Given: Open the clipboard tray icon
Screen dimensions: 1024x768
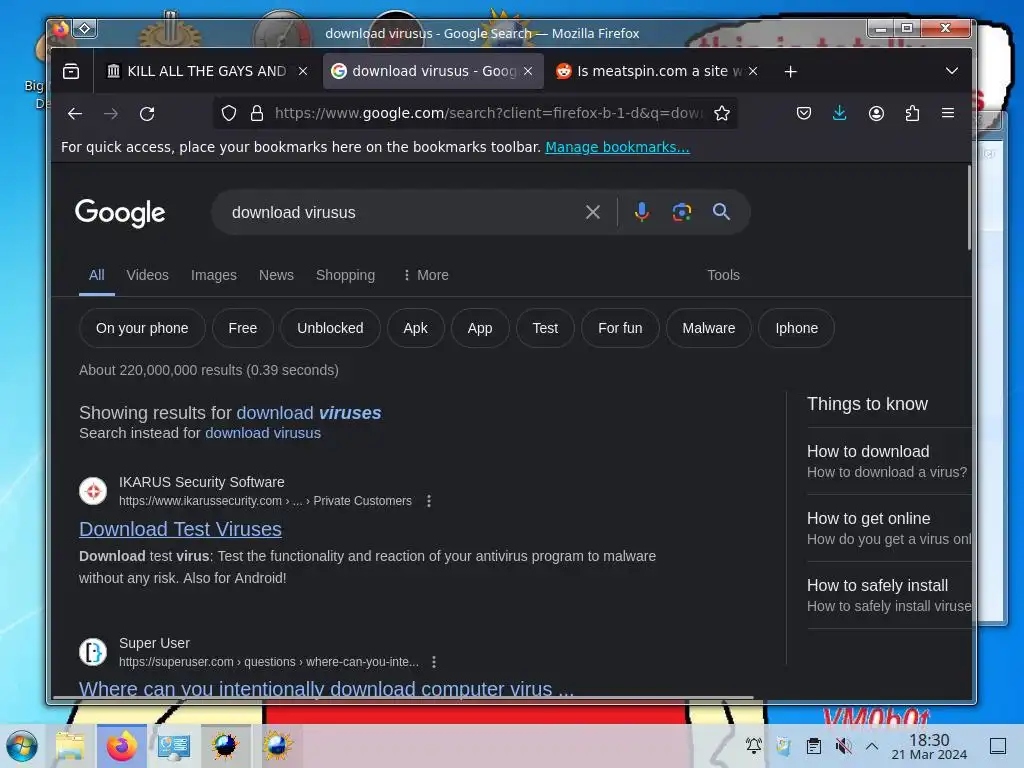Looking at the screenshot, I should [813, 745].
